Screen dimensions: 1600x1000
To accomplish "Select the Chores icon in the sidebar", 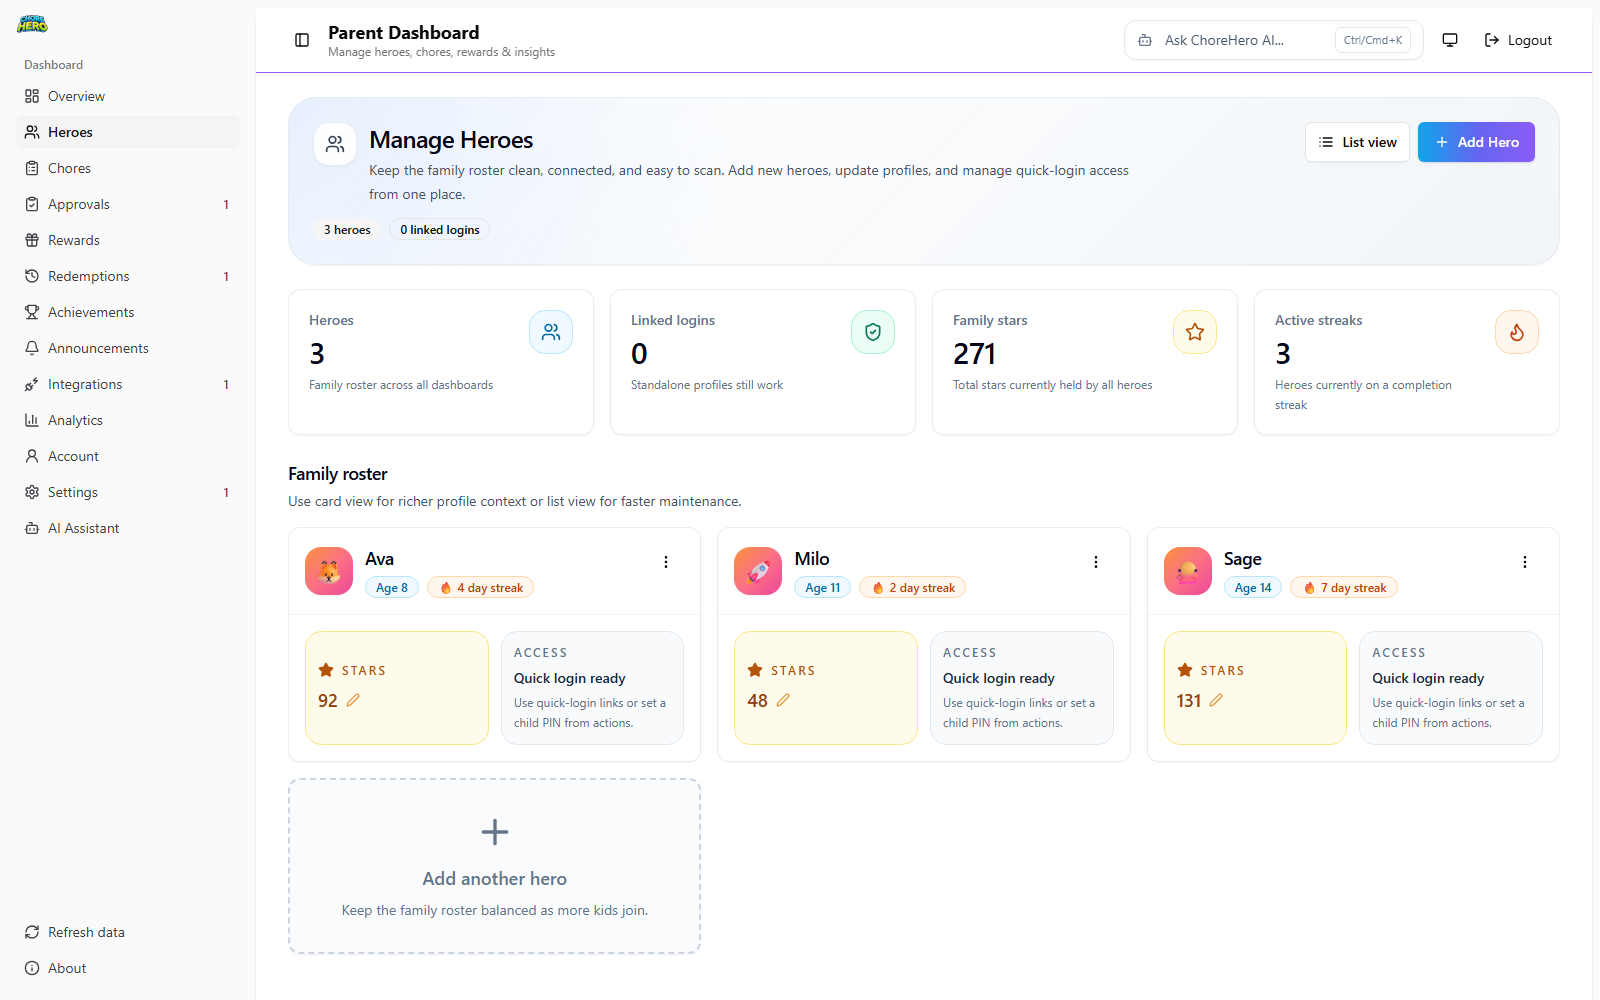I will tap(33, 167).
